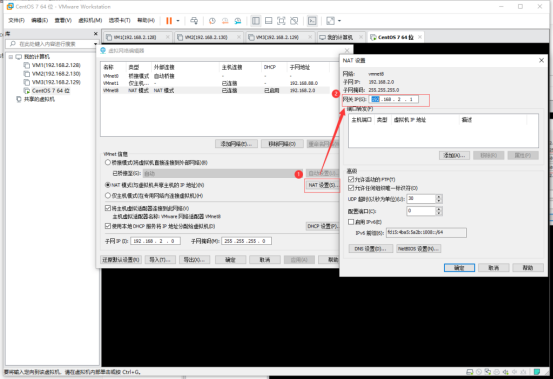Open the snapshot manager toolbar icon
Screen dimensions: 553x379
tap(238, 21)
